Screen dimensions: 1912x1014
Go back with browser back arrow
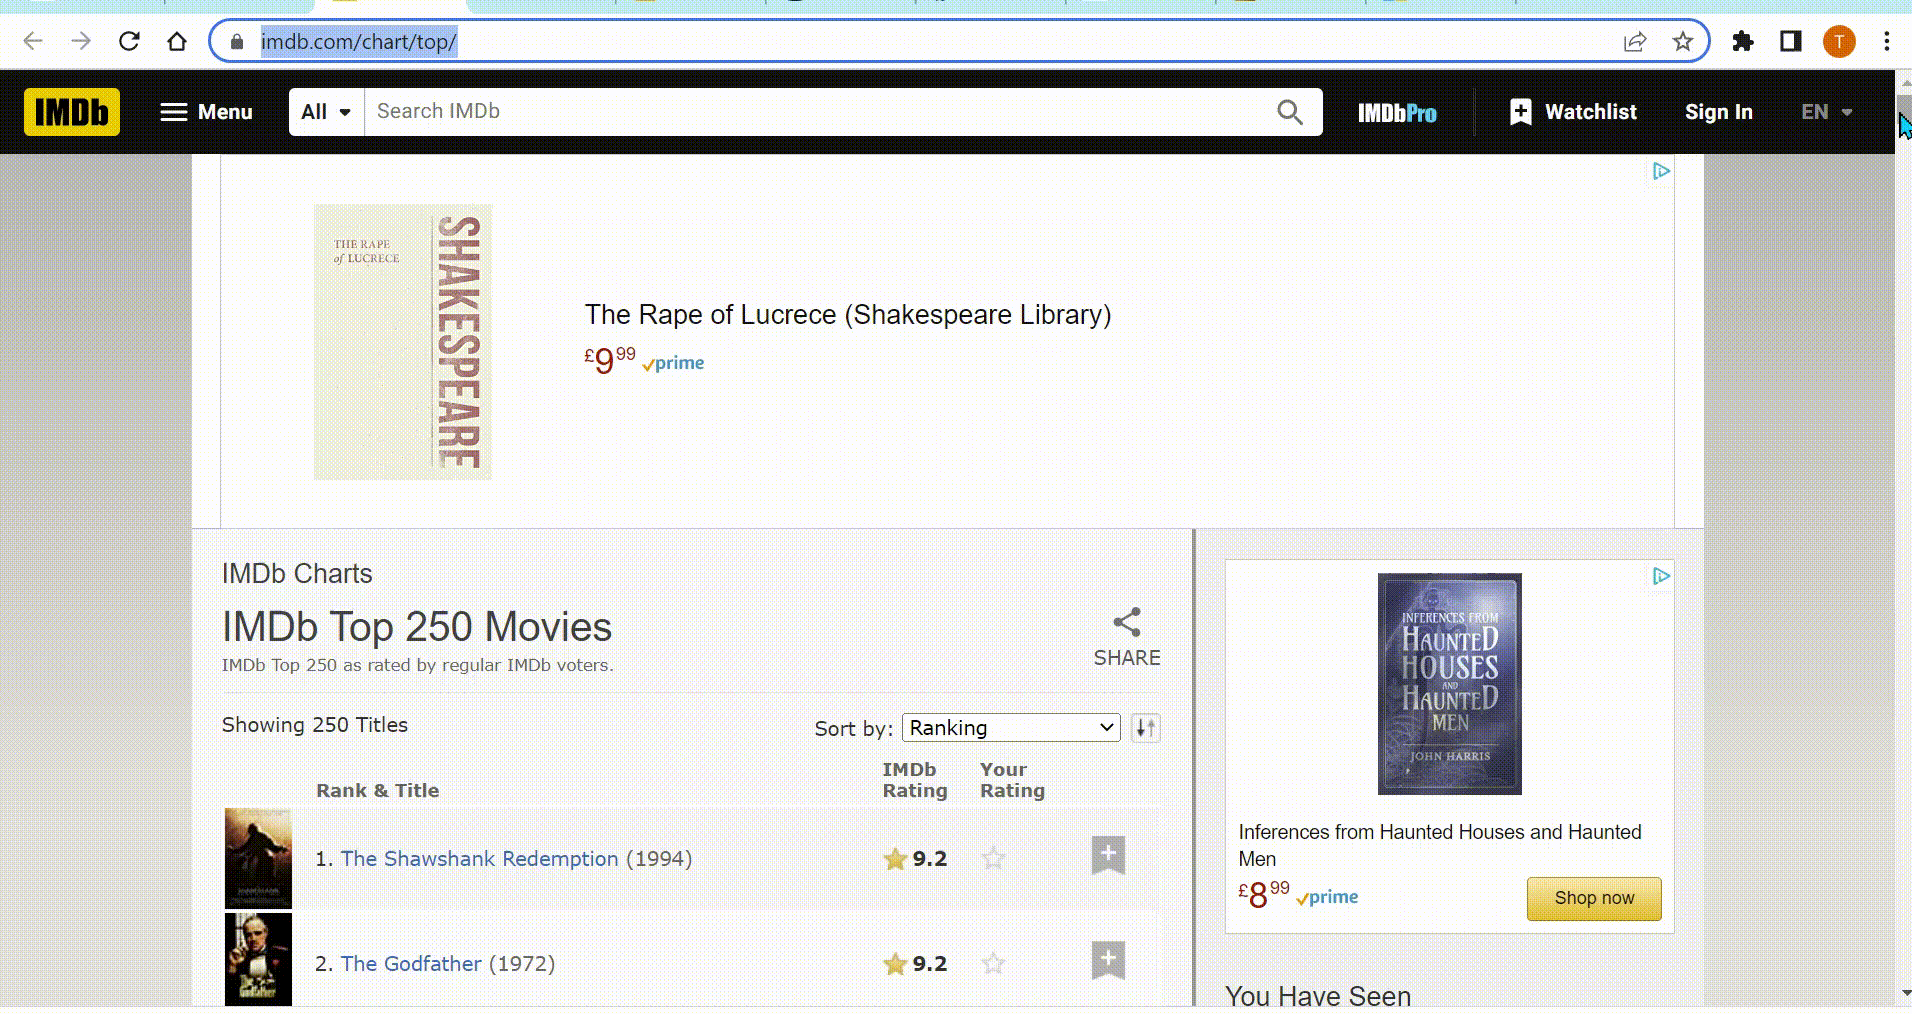[33, 41]
